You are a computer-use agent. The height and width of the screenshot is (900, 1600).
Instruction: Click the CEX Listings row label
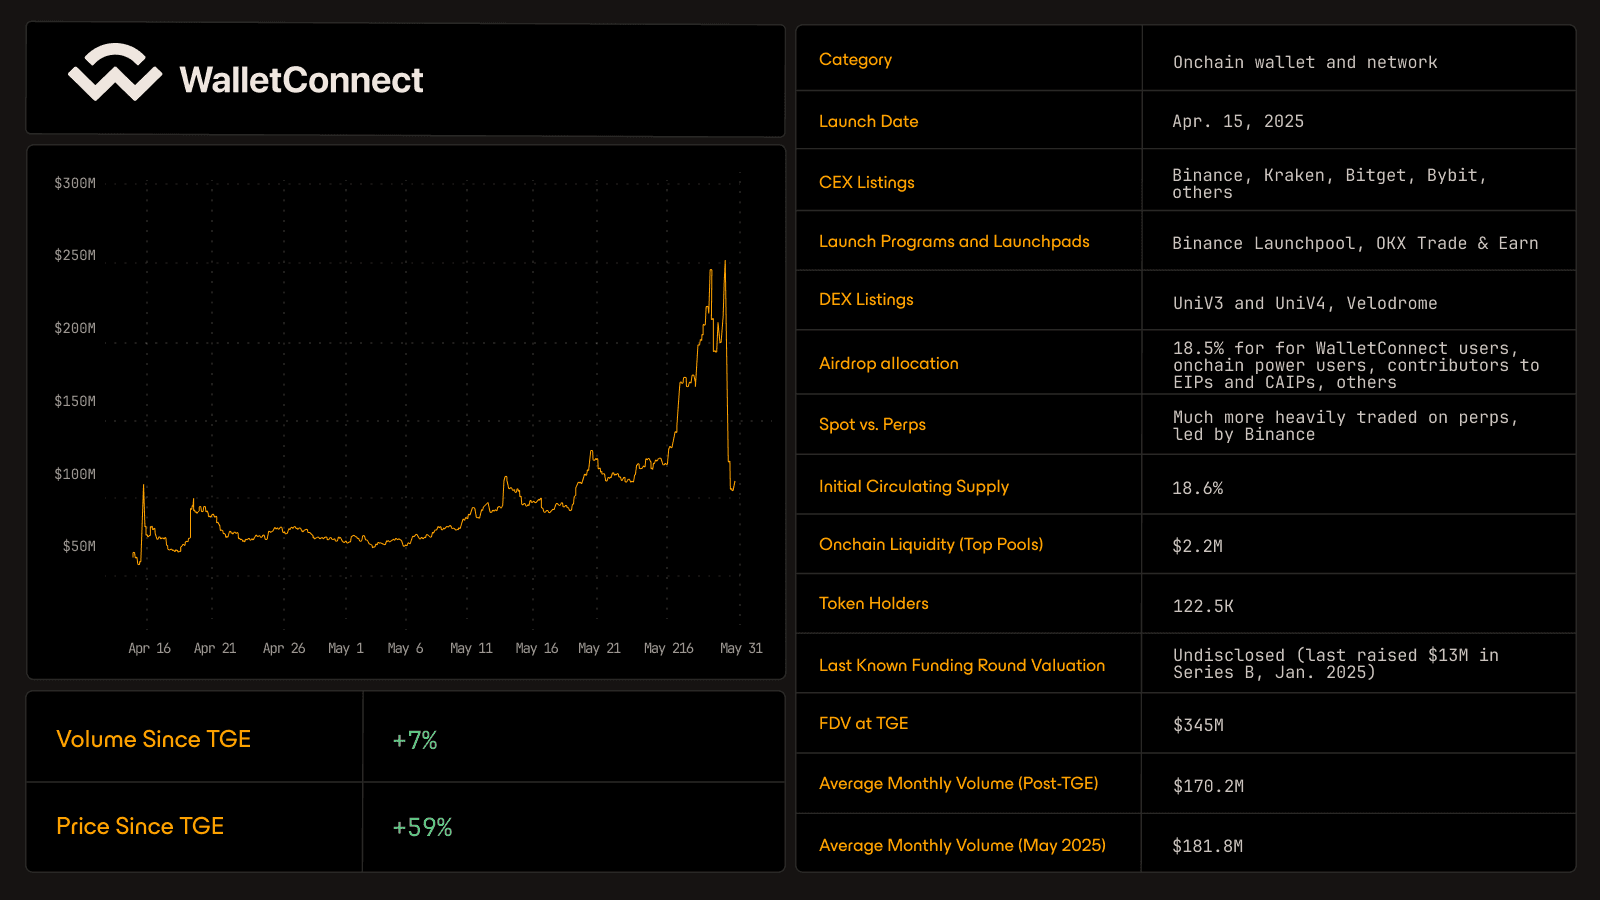(x=867, y=182)
